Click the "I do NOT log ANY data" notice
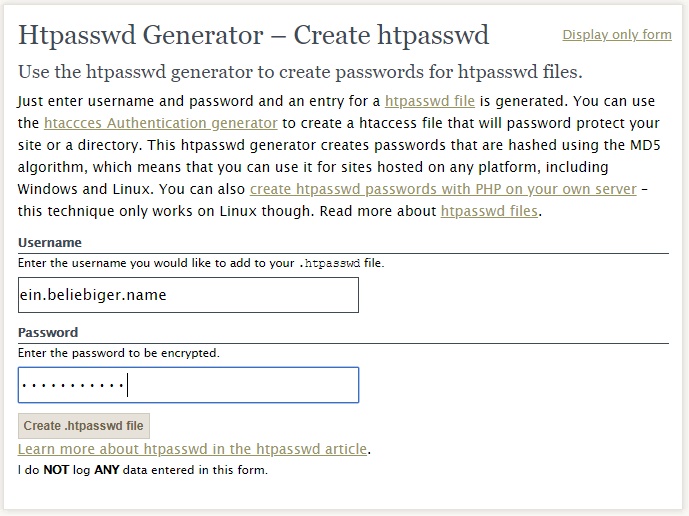The width and height of the screenshot is (689, 516). point(143,469)
